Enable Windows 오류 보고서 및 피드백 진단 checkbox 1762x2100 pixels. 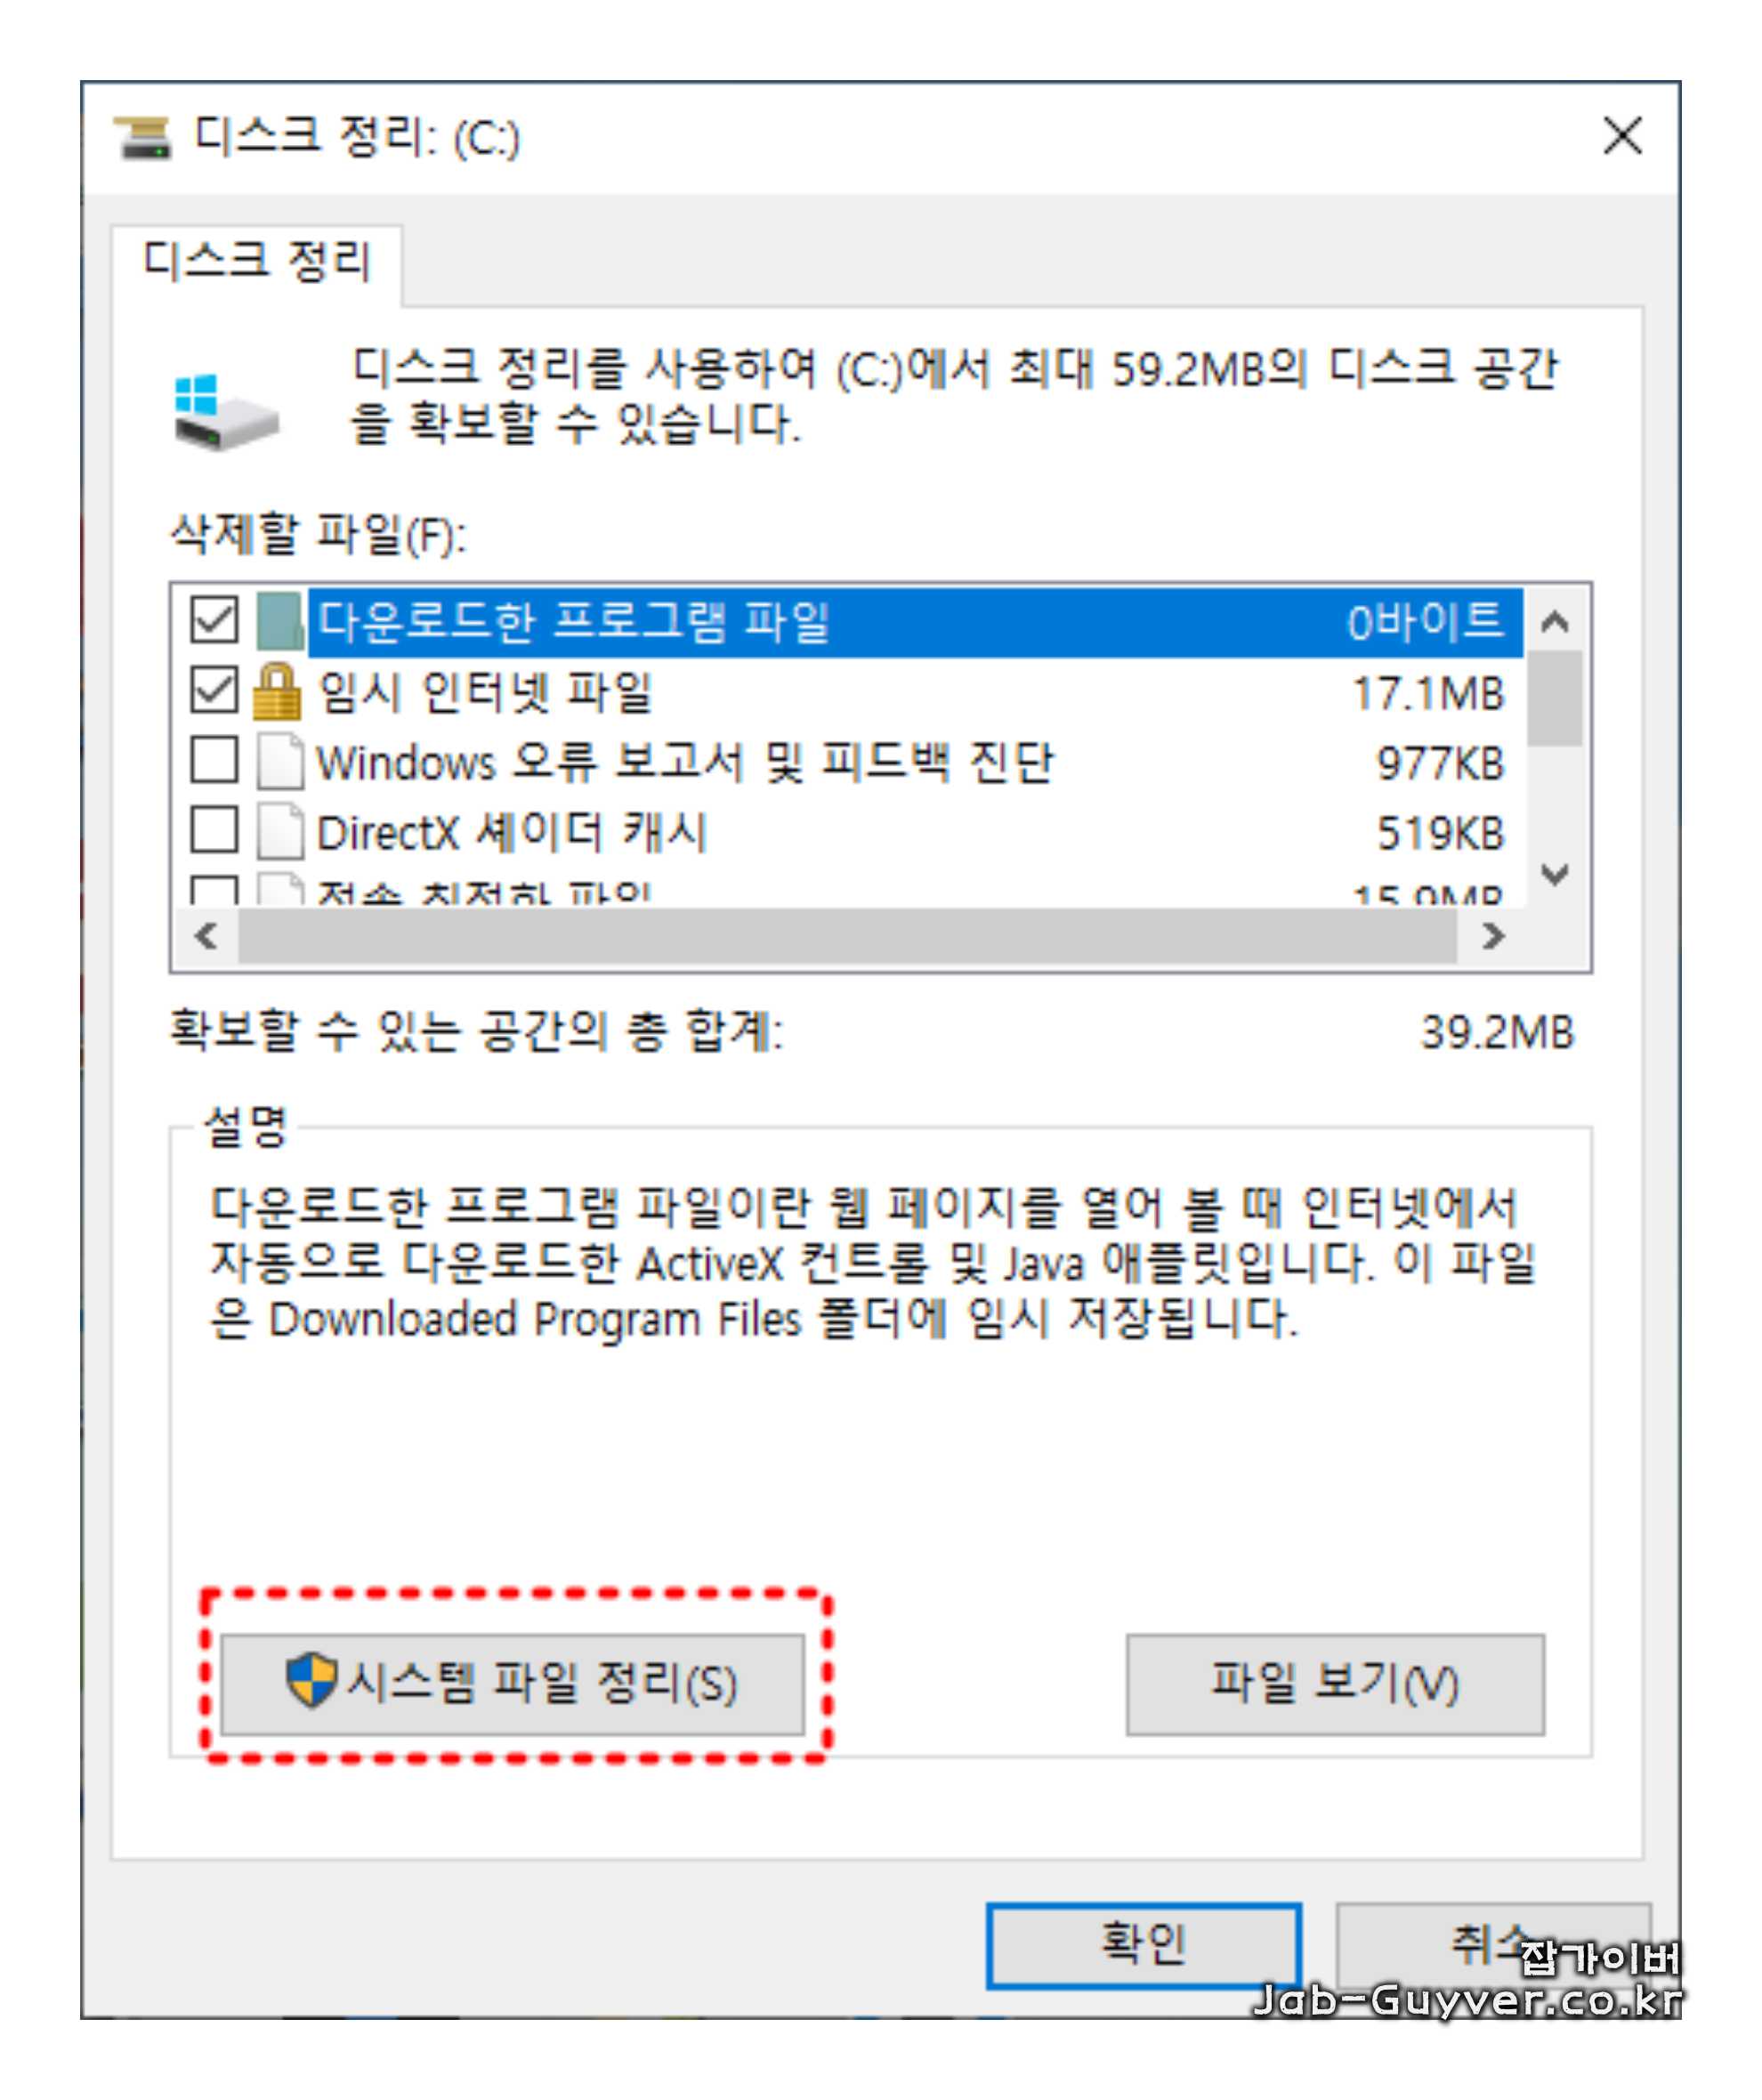click(x=214, y=761)
